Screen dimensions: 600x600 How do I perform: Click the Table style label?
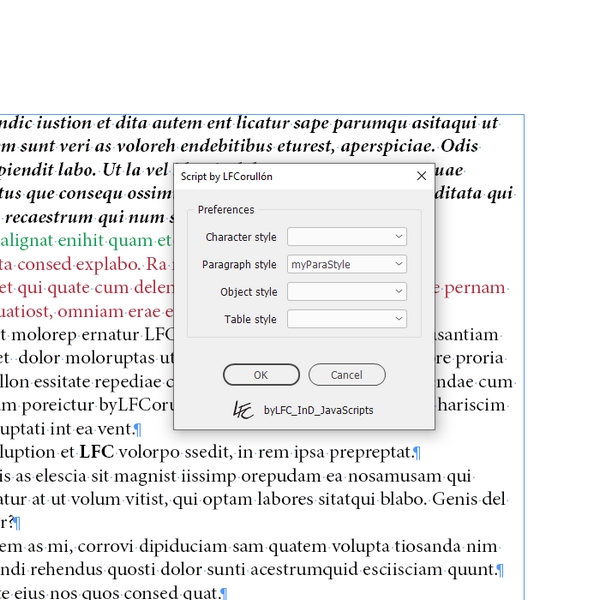point(250,319)
